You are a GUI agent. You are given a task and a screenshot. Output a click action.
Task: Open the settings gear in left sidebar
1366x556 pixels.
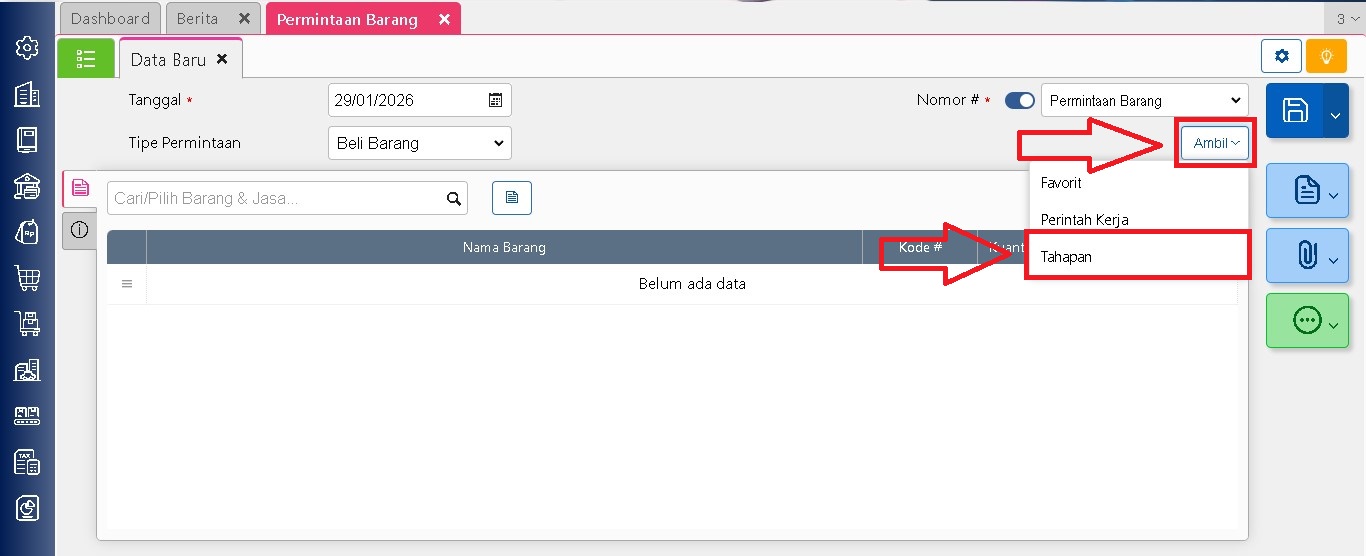[x=27, y=47]
